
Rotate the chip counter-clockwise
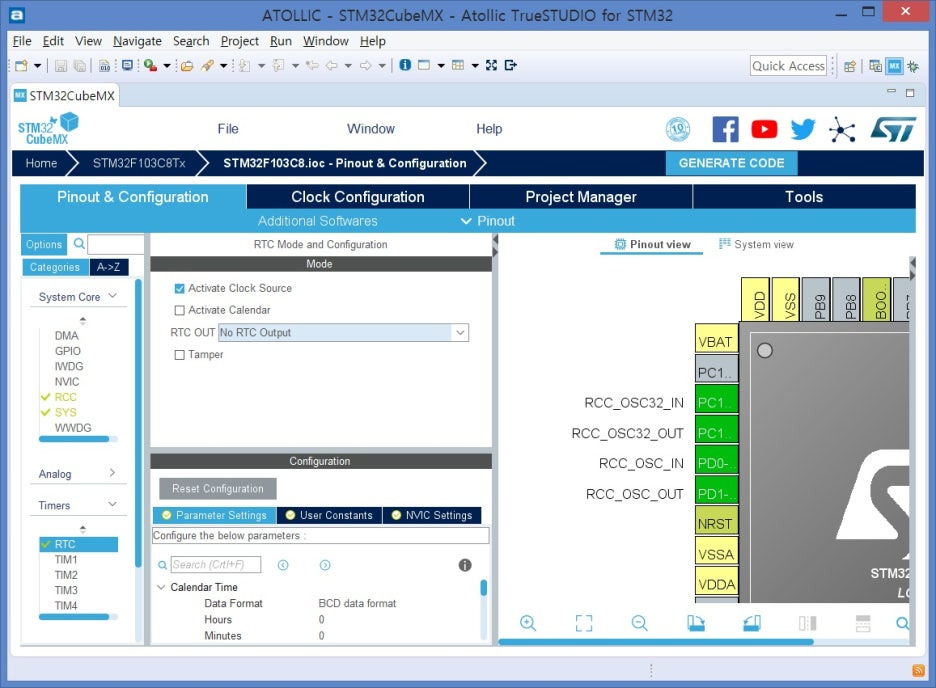coord(752,623)
